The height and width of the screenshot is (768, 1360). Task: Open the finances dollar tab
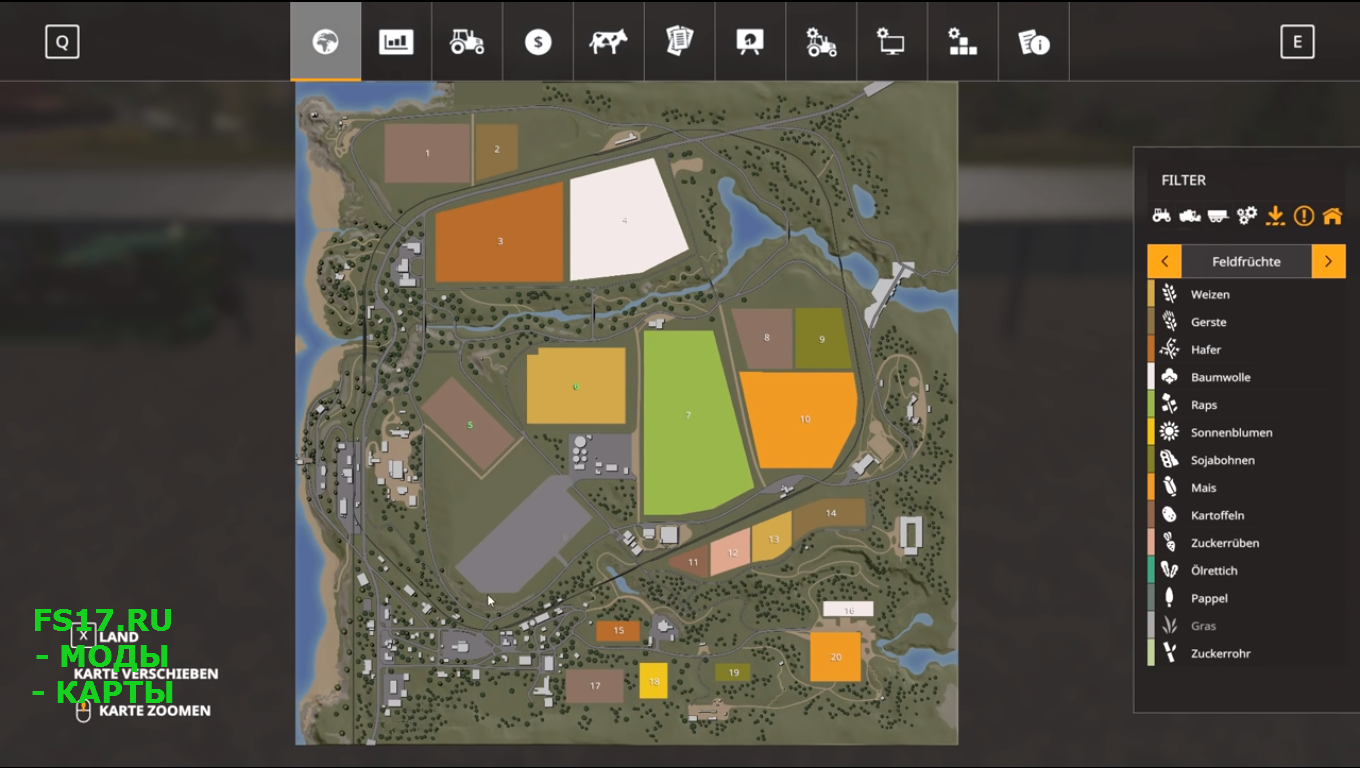[x=538, y=41]
